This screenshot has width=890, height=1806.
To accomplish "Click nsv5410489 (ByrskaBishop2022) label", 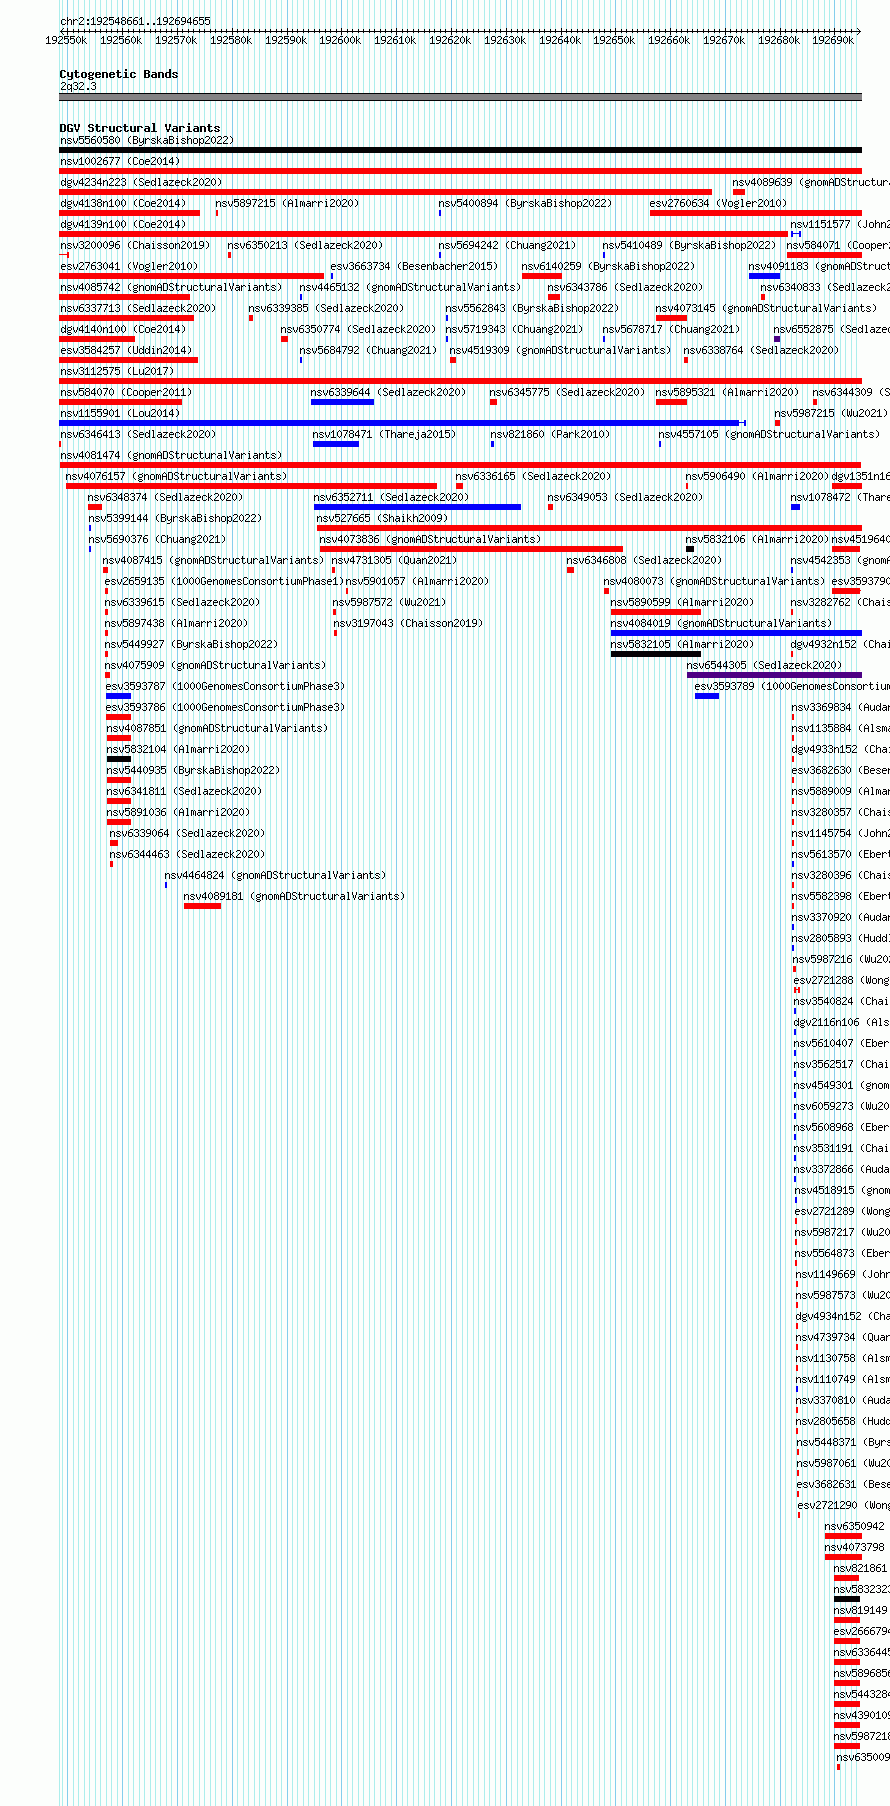I will click(x=689, y=245).
